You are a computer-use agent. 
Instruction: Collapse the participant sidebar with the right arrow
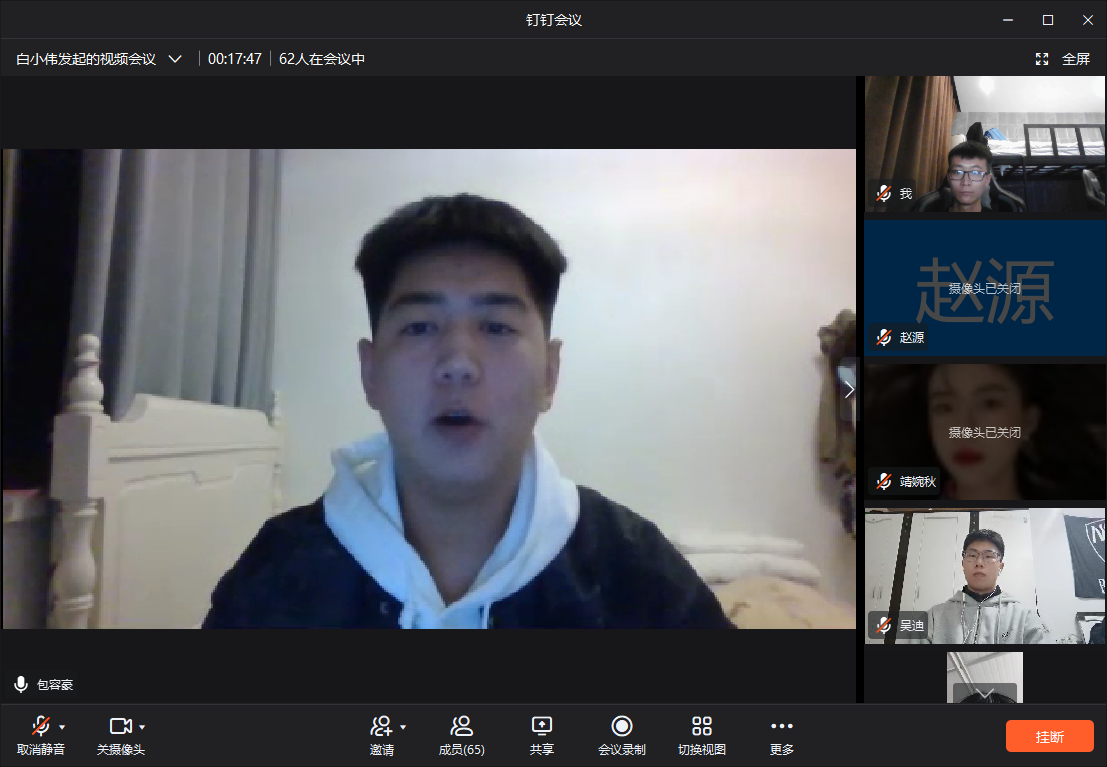pyautogui.click(x=849, y=390)
